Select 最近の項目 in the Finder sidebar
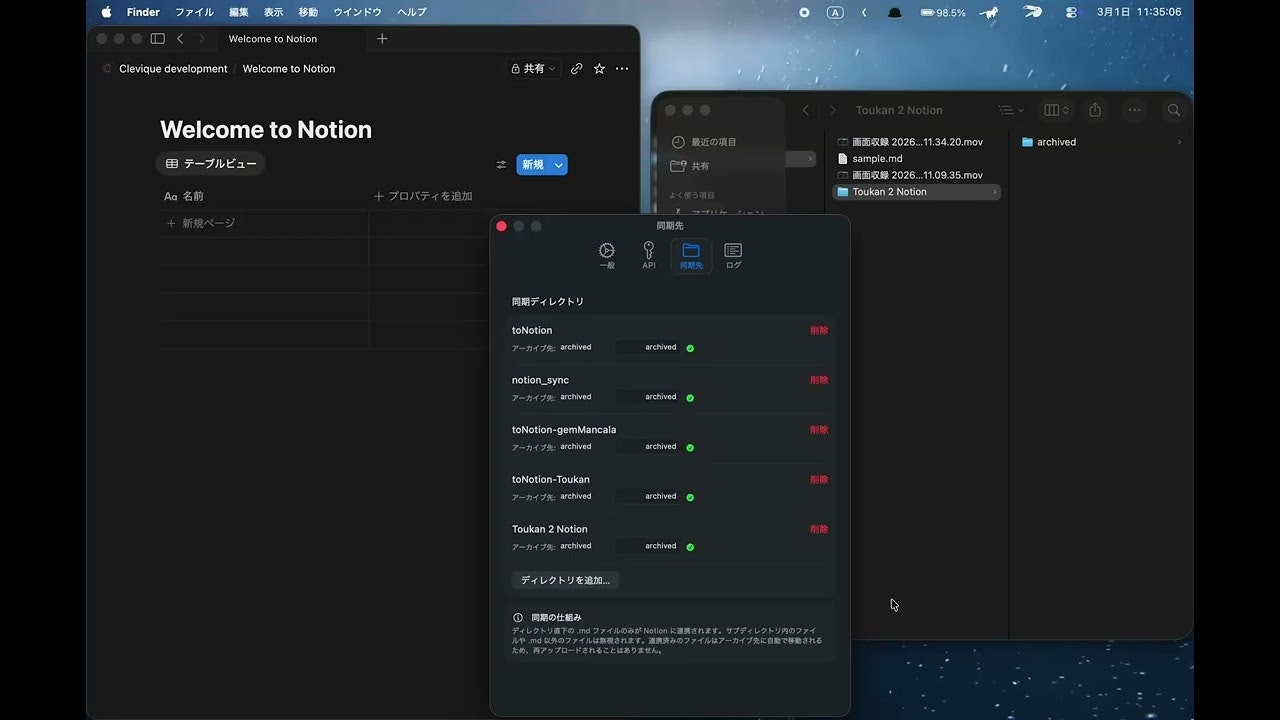Image resolution: width=1280 pixels, height=720 pixels. click(704, 142)
